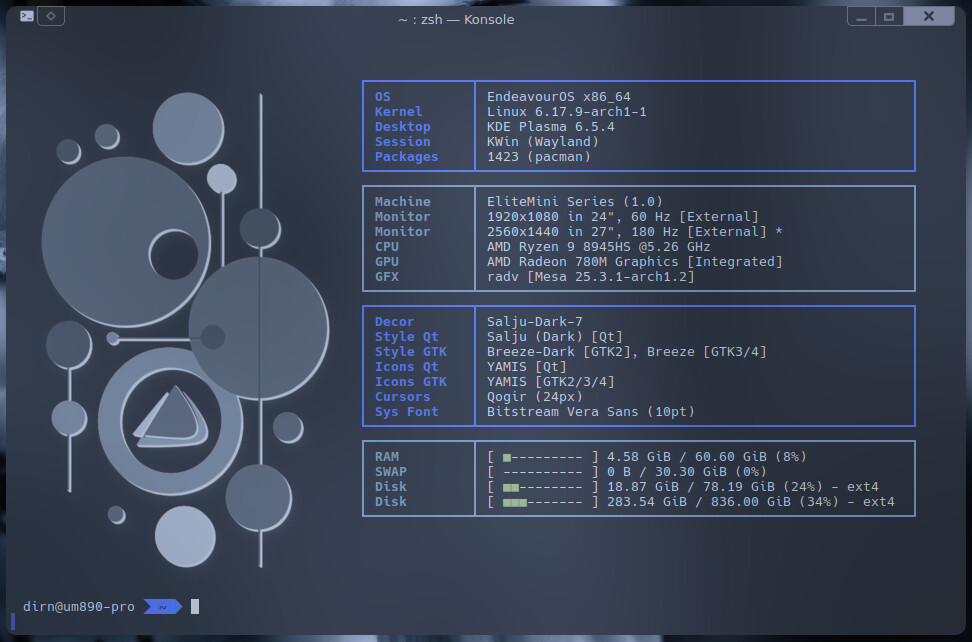Viewport: 972px width, 642px height.
Task: Maximize the Konsole window
Action: pyautogui.click(x=888, y=17)
